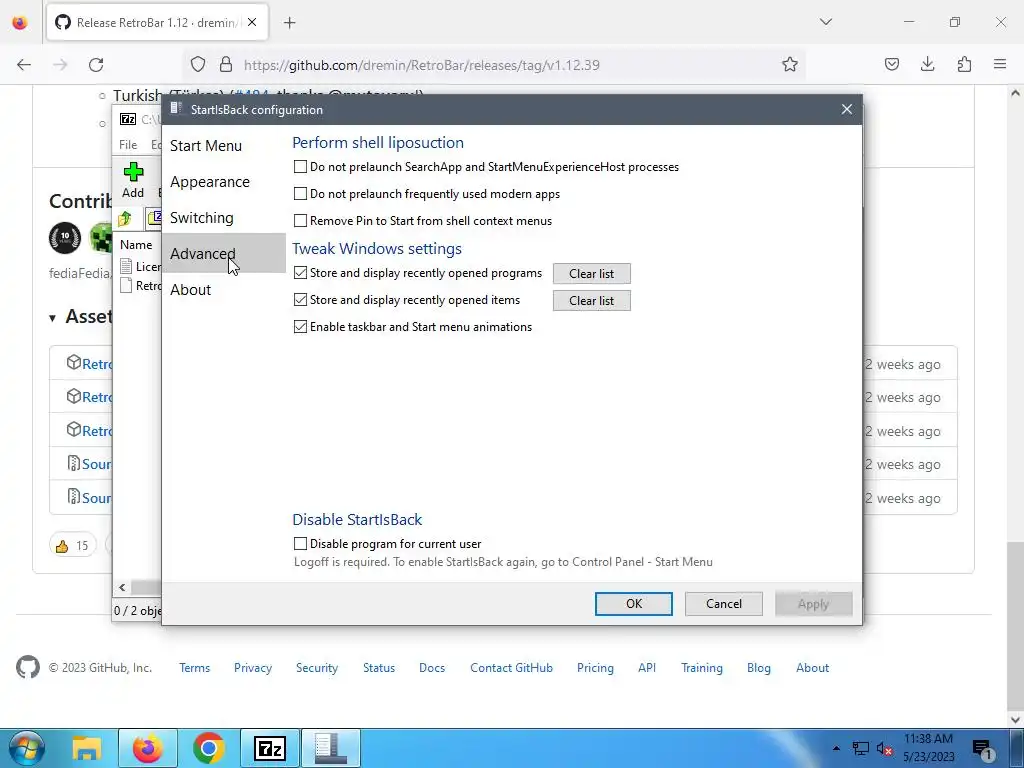Click the GitHub logo in footer
This screenshot has width=1024, height=768.
tap(27, 667)
